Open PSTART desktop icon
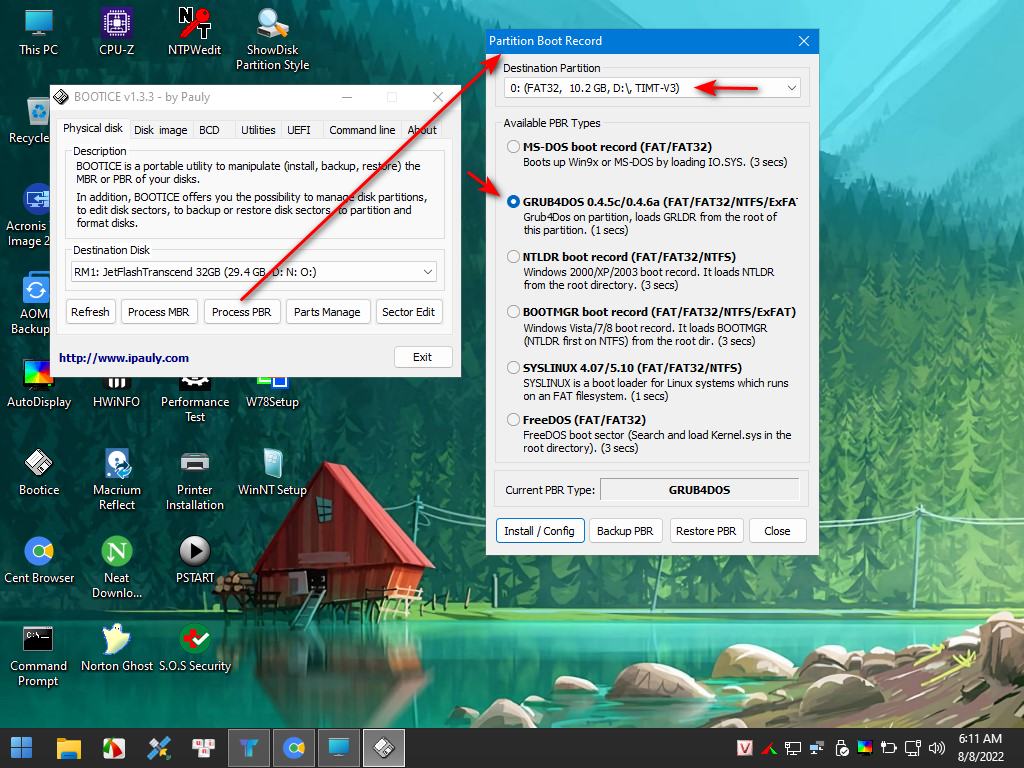1024x768 pixels. click(195, 560)
